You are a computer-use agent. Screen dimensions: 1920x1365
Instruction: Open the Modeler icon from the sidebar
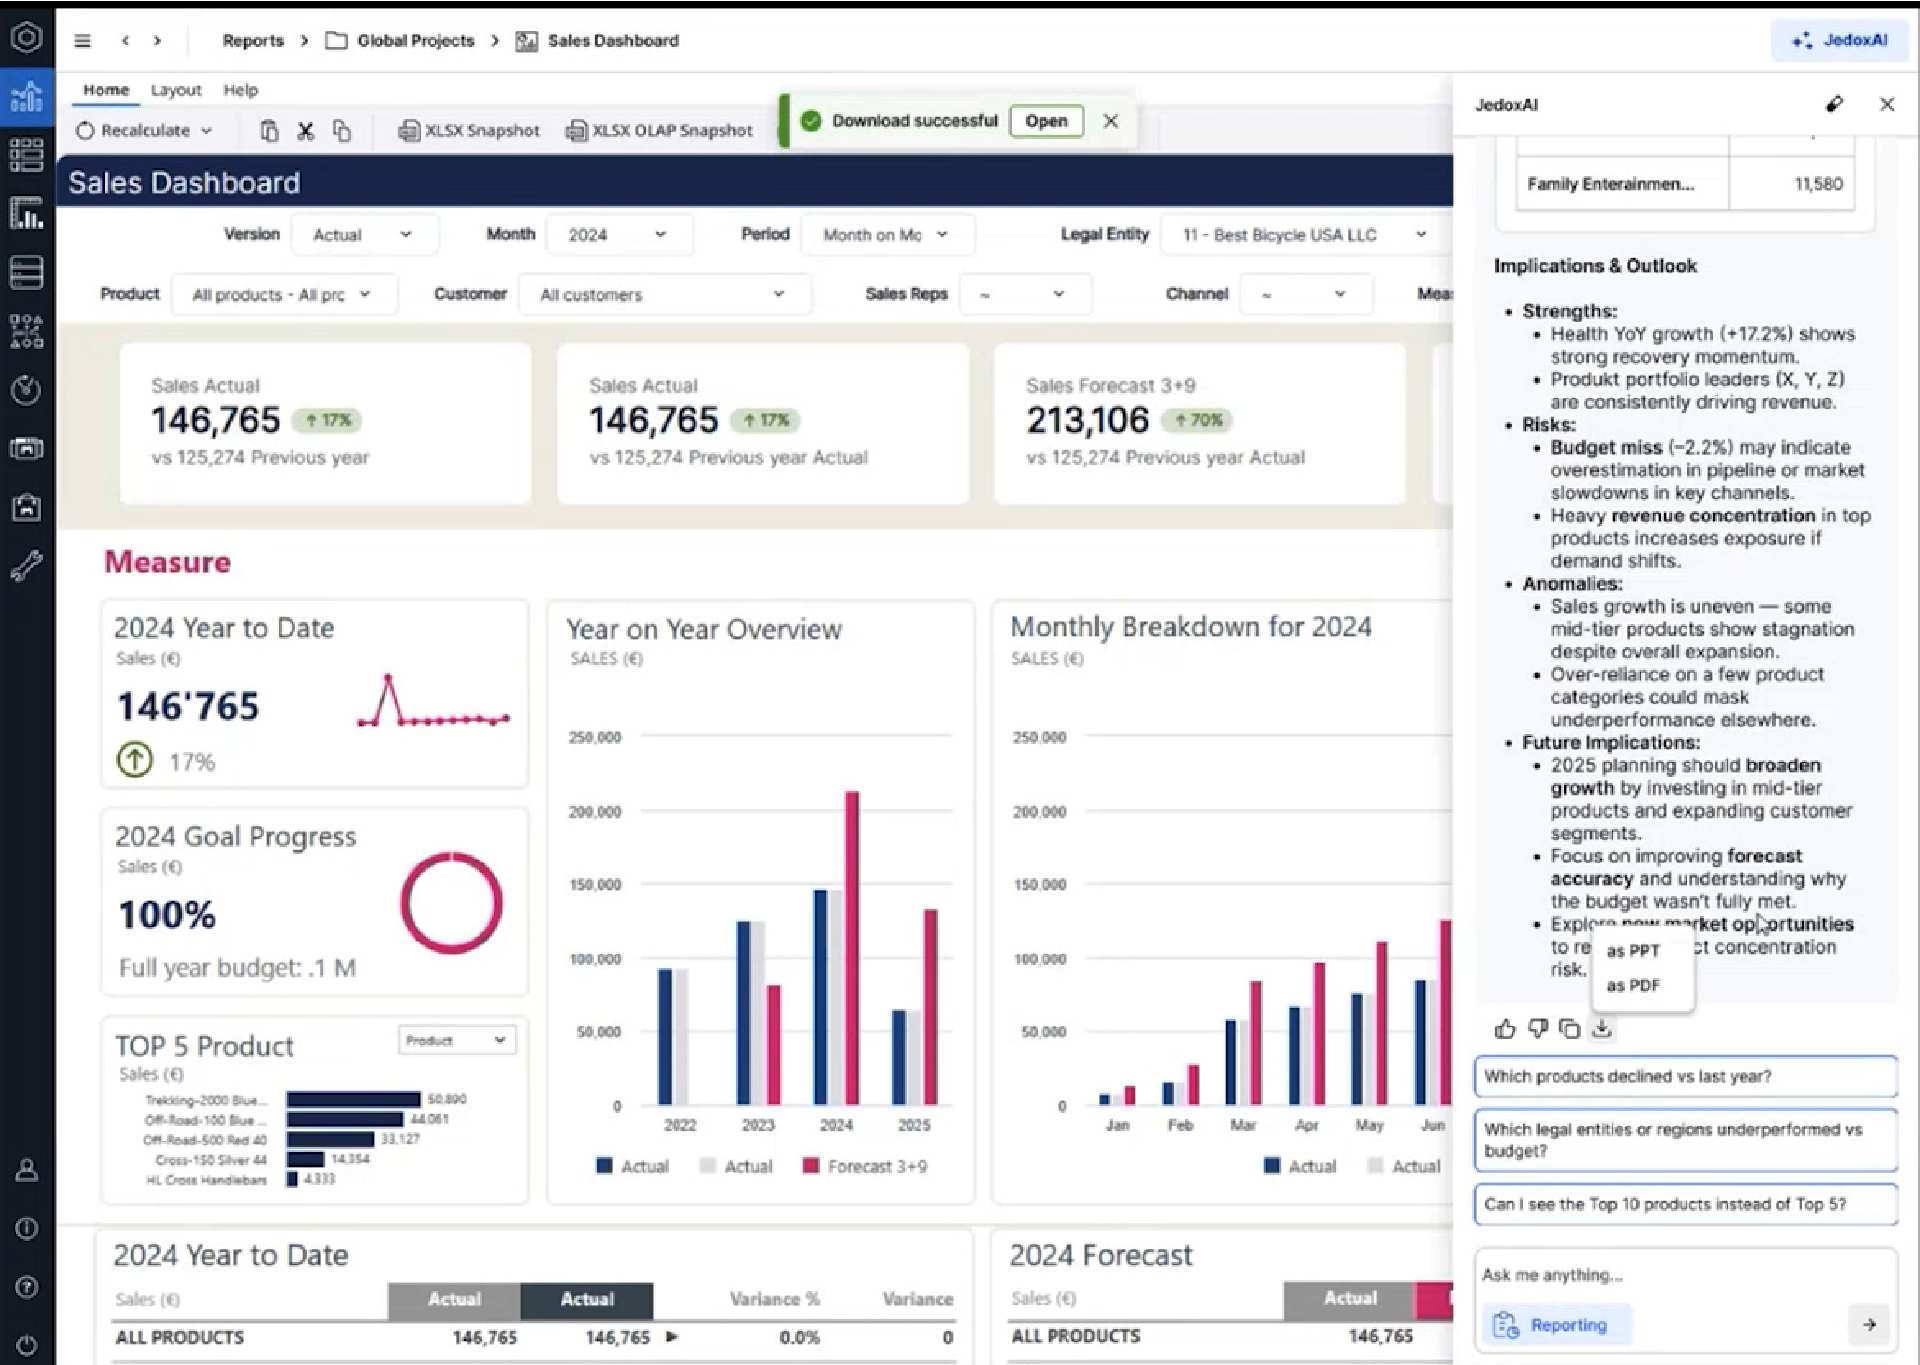pyautogui.click(x=26, y=273)
